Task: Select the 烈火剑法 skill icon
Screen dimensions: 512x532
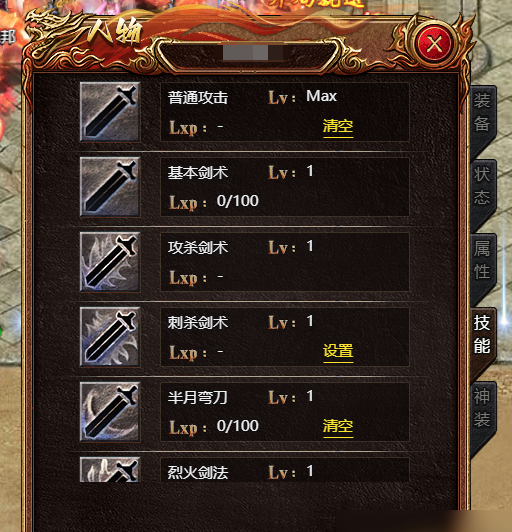Action: tap(110, 469)
